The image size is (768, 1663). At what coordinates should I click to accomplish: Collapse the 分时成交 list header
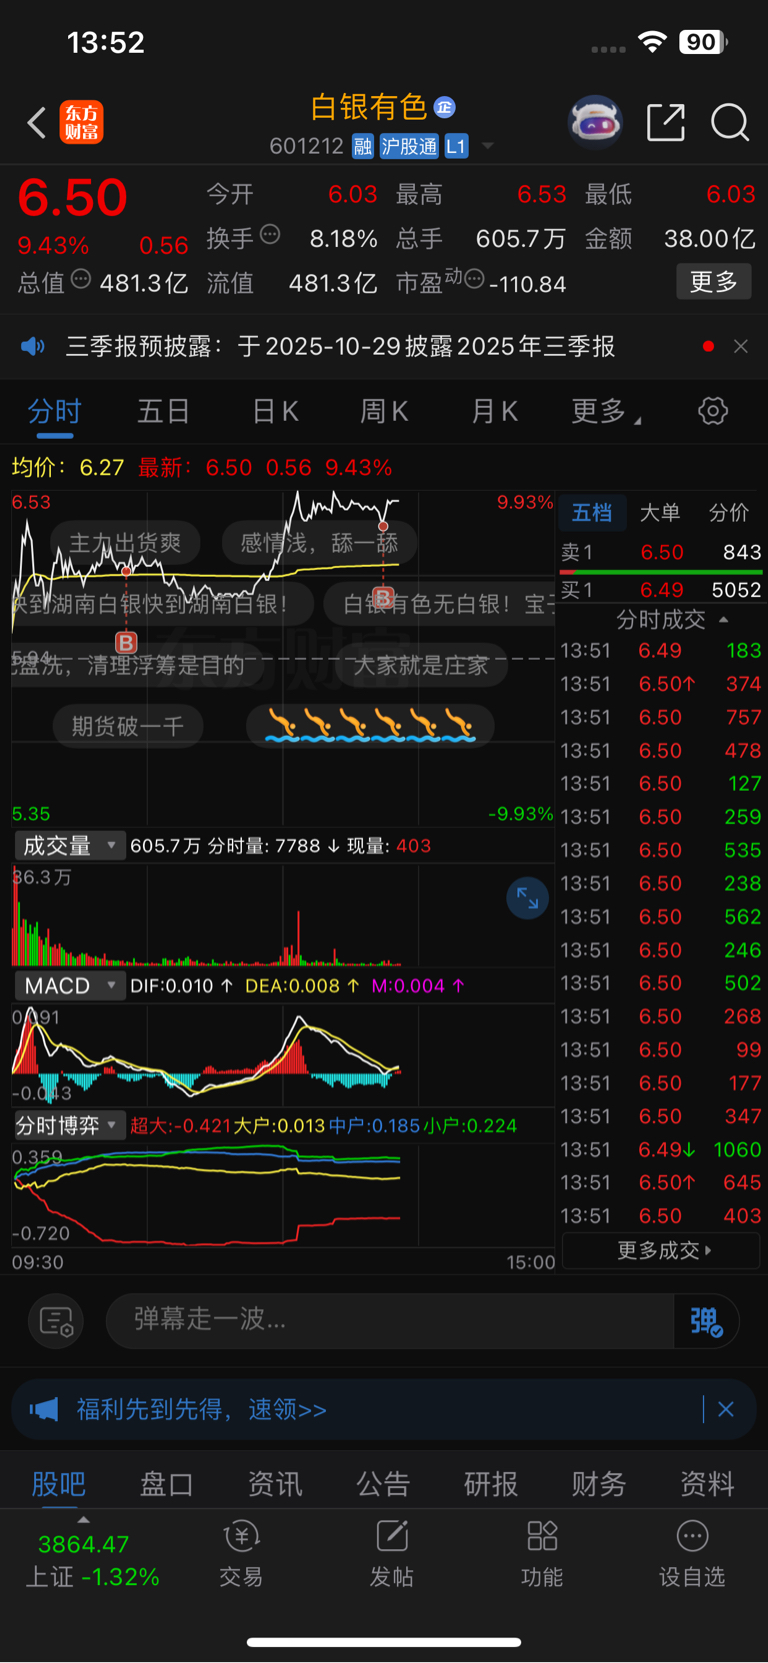coord(673,620)
